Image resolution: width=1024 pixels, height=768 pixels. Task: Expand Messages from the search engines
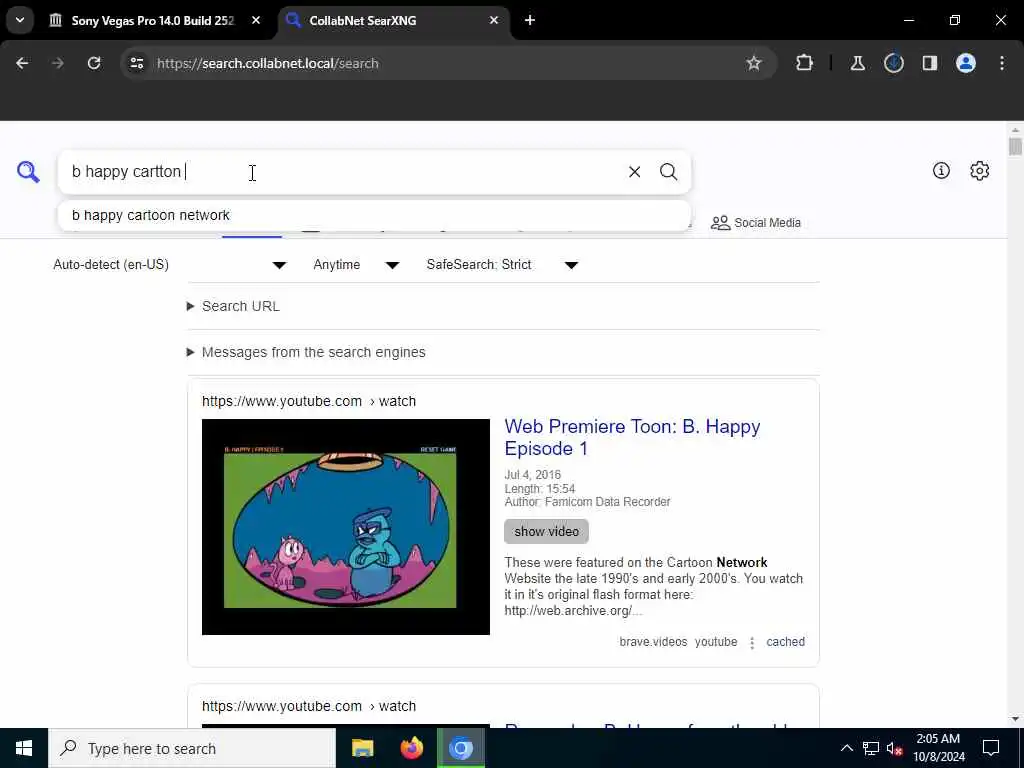click(306, 352)
